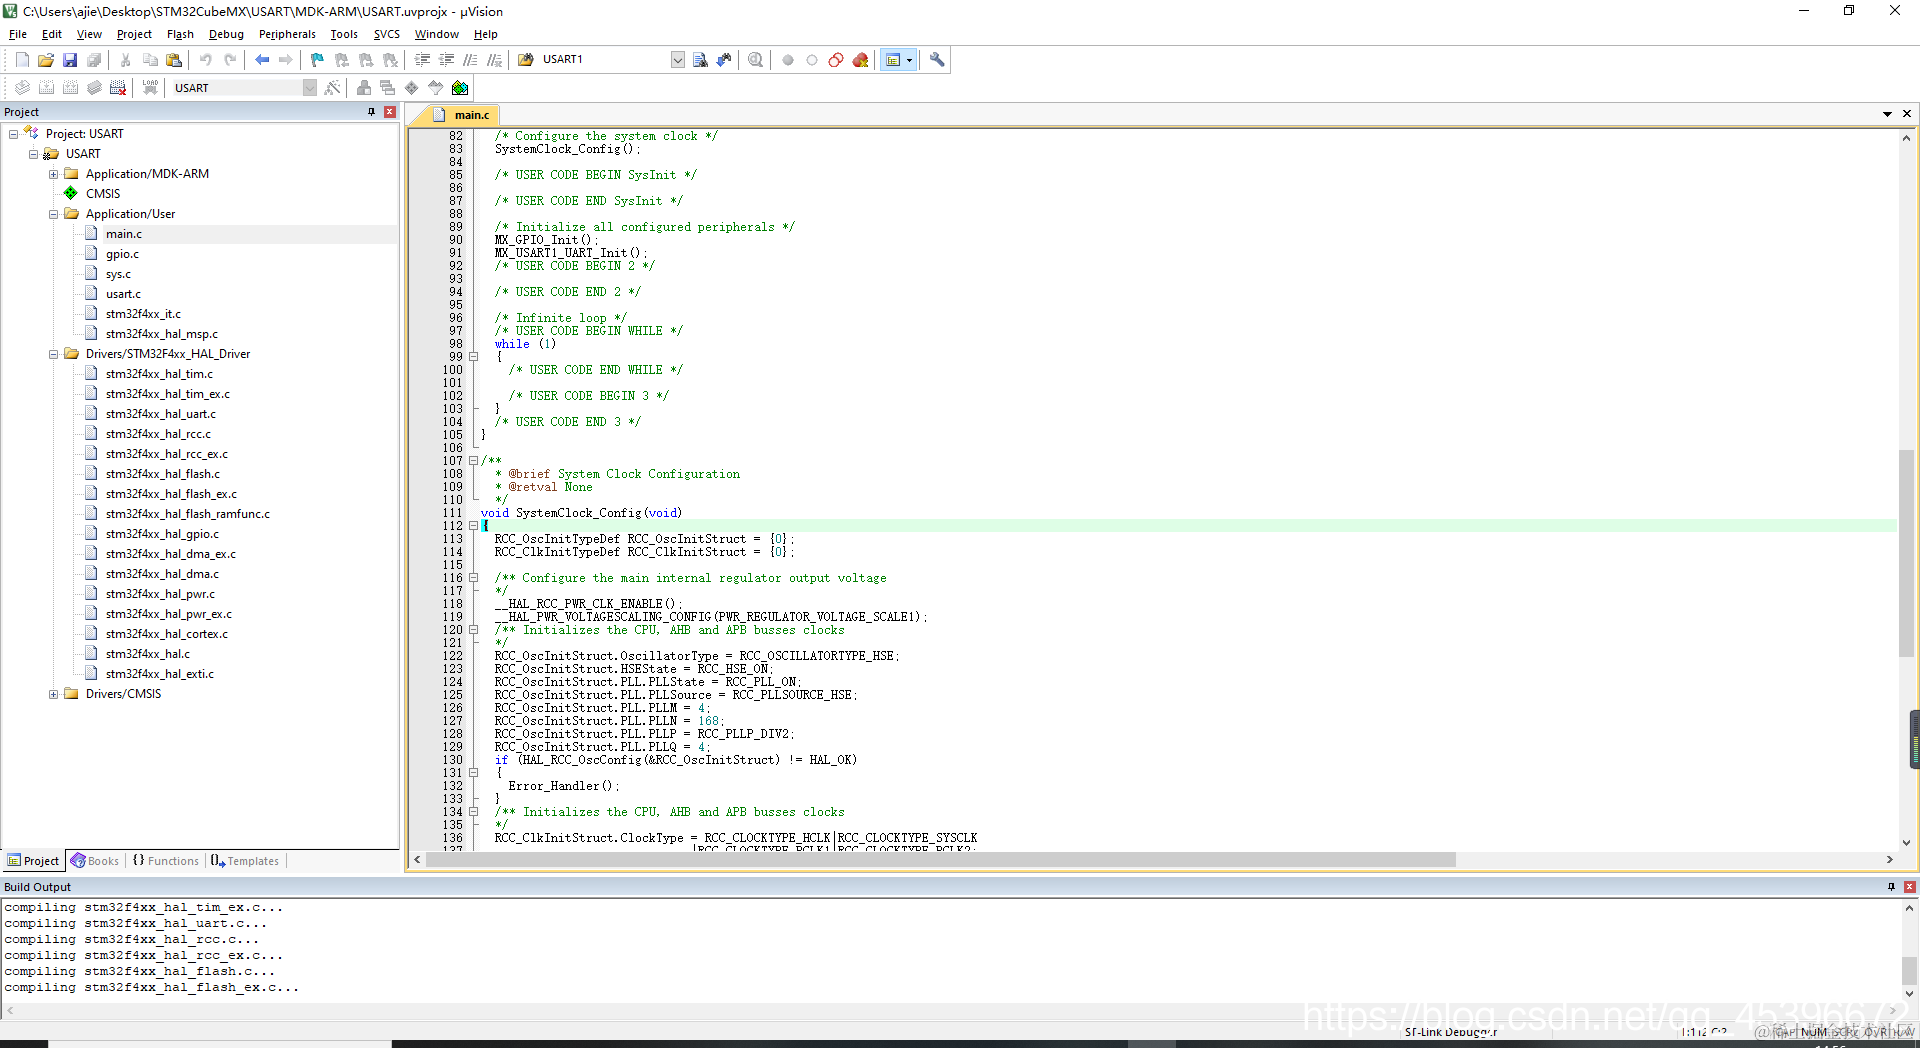Click the Rebuild all target files icon

(70, 88)
